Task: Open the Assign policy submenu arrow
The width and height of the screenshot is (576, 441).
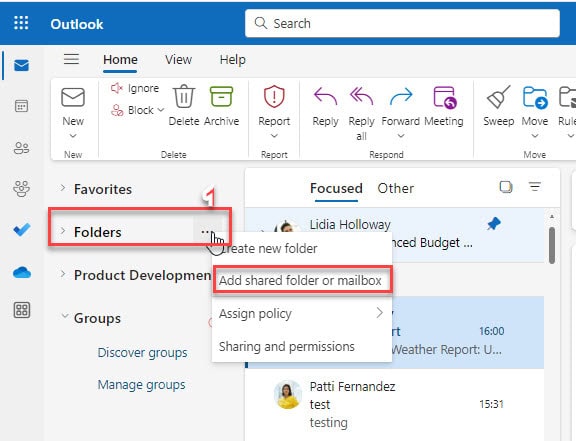Action: coord(379,313)
